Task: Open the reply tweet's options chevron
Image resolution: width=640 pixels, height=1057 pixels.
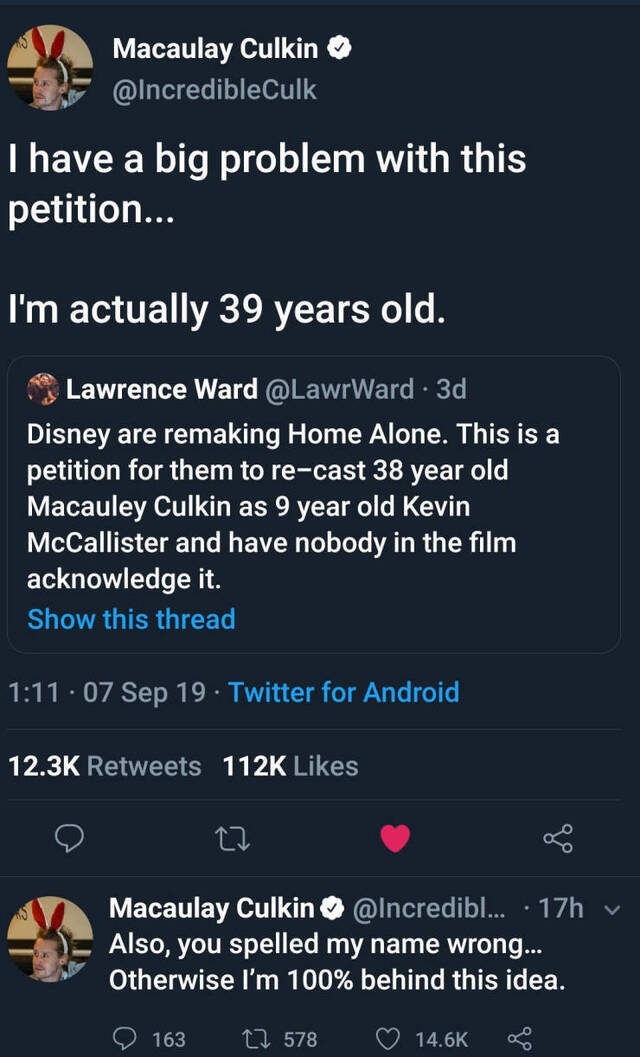Action: coord(615,909)
